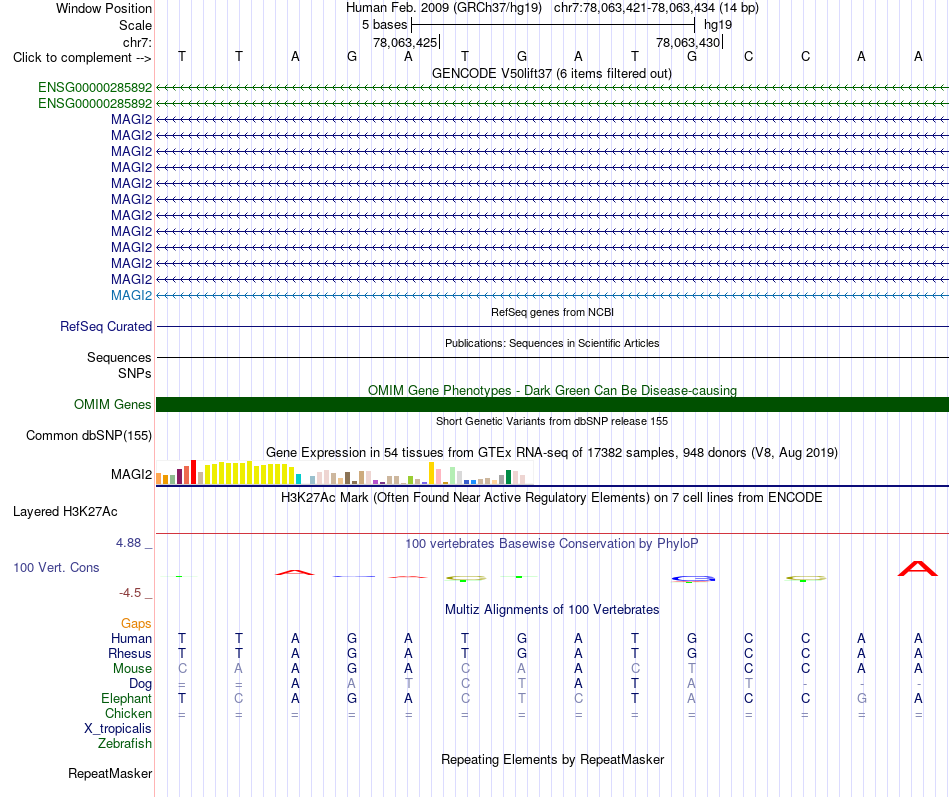Image resolution: width=950 pixels, height=797 pixels.
Task: Click the Zebrafish alignment row label
Action: pyautogui.click(x=125, y=743)
